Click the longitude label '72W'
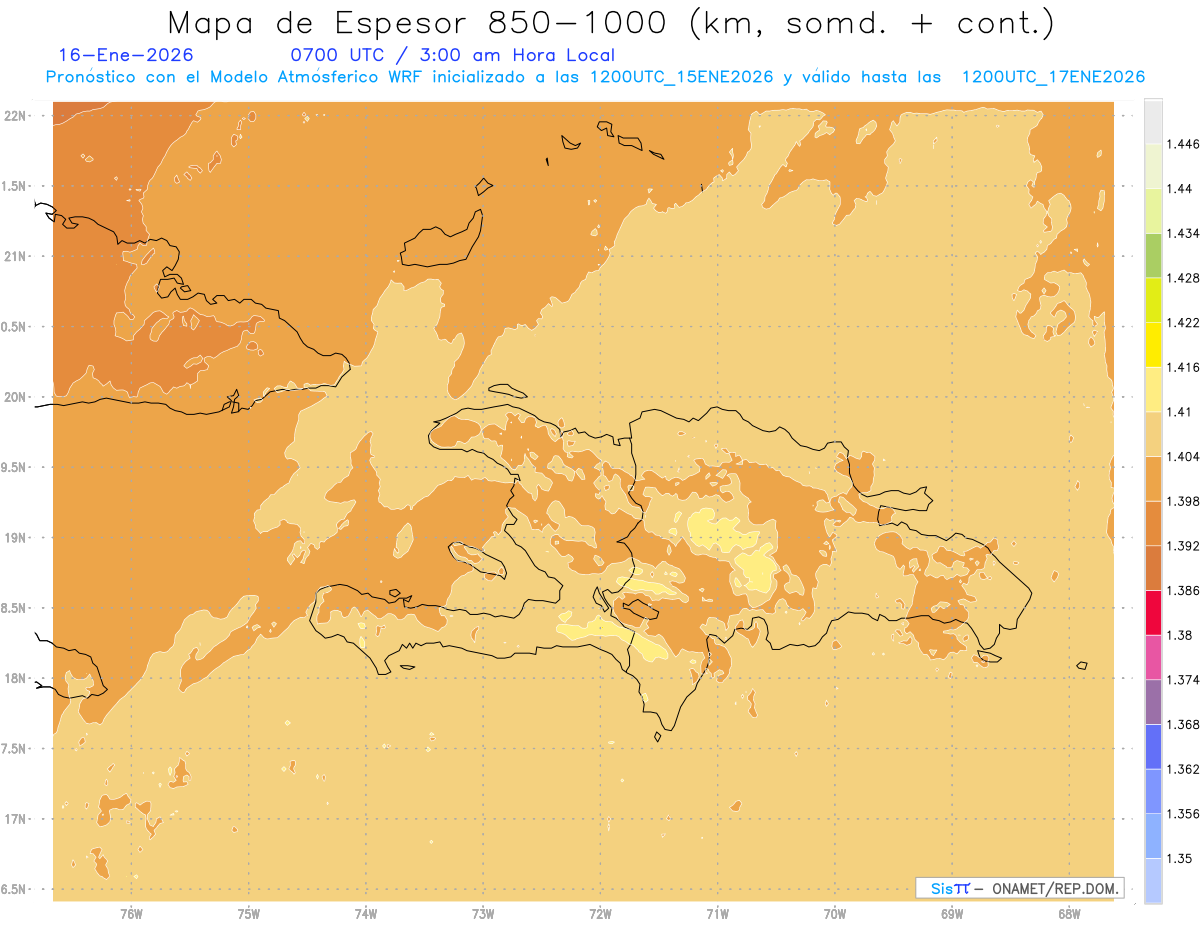The image size is (1200, 927). (x=600, y=913)
